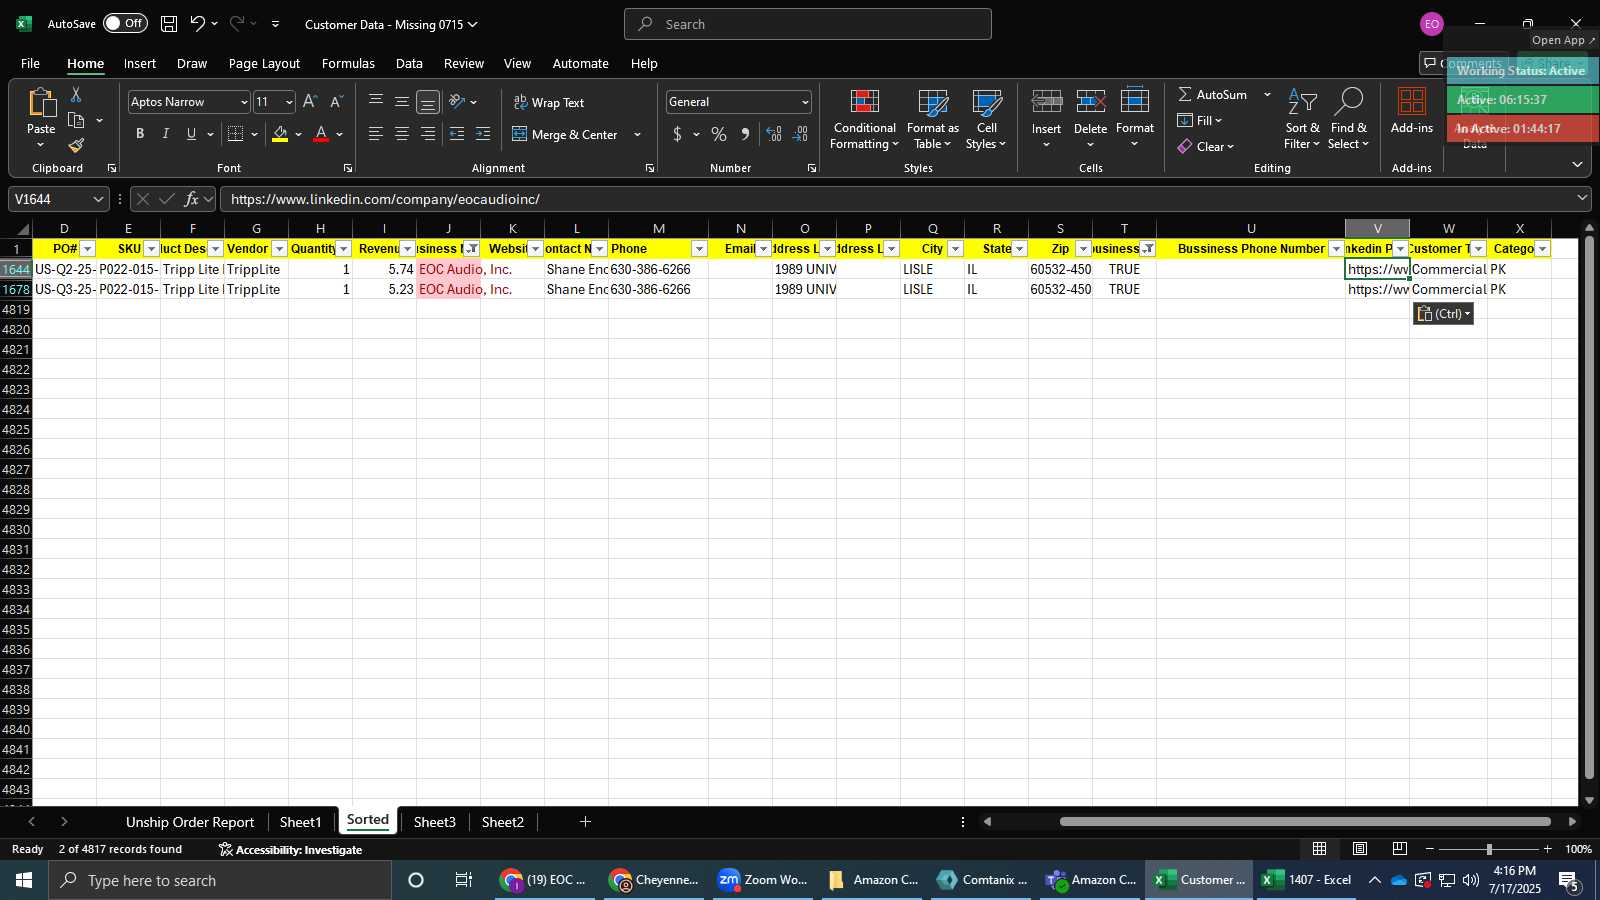Expand the Name Box dropdown
The image size is (1600, 900).
(x=98, y=199)
